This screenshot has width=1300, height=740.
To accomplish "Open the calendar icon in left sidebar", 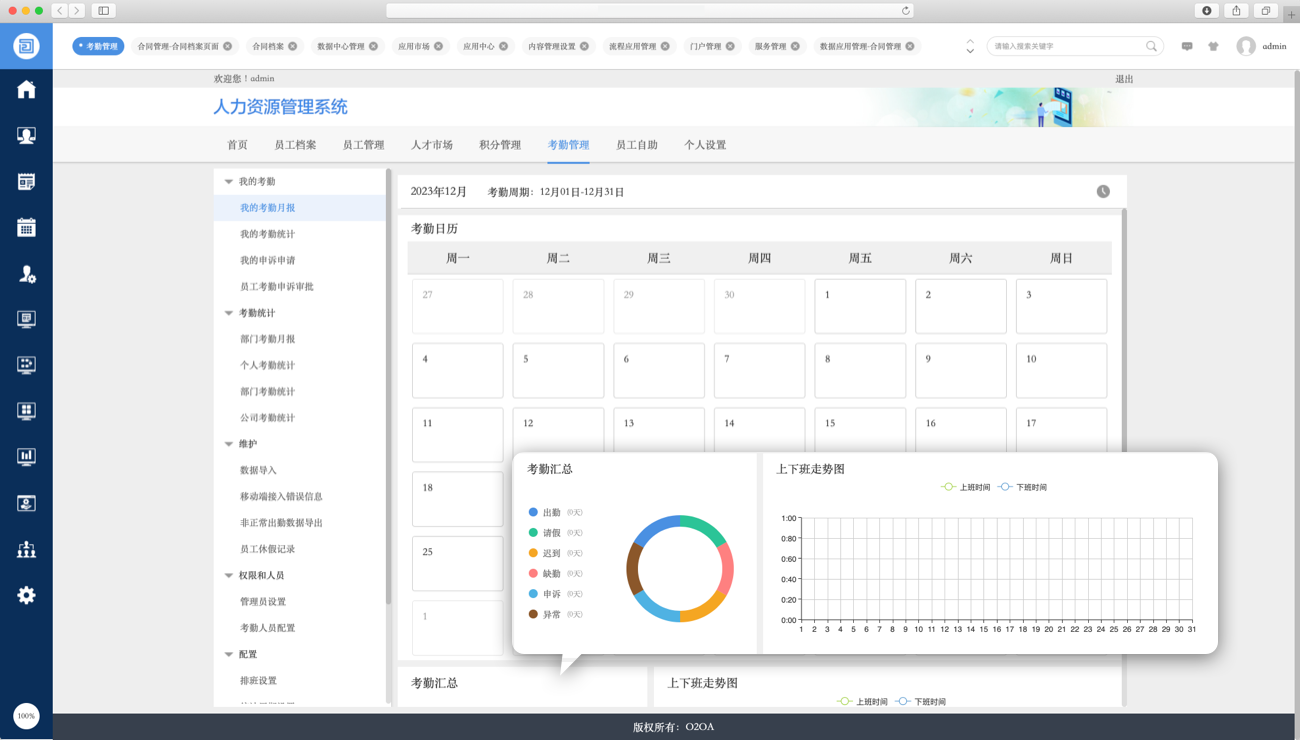I will click(x=26, y=227).
